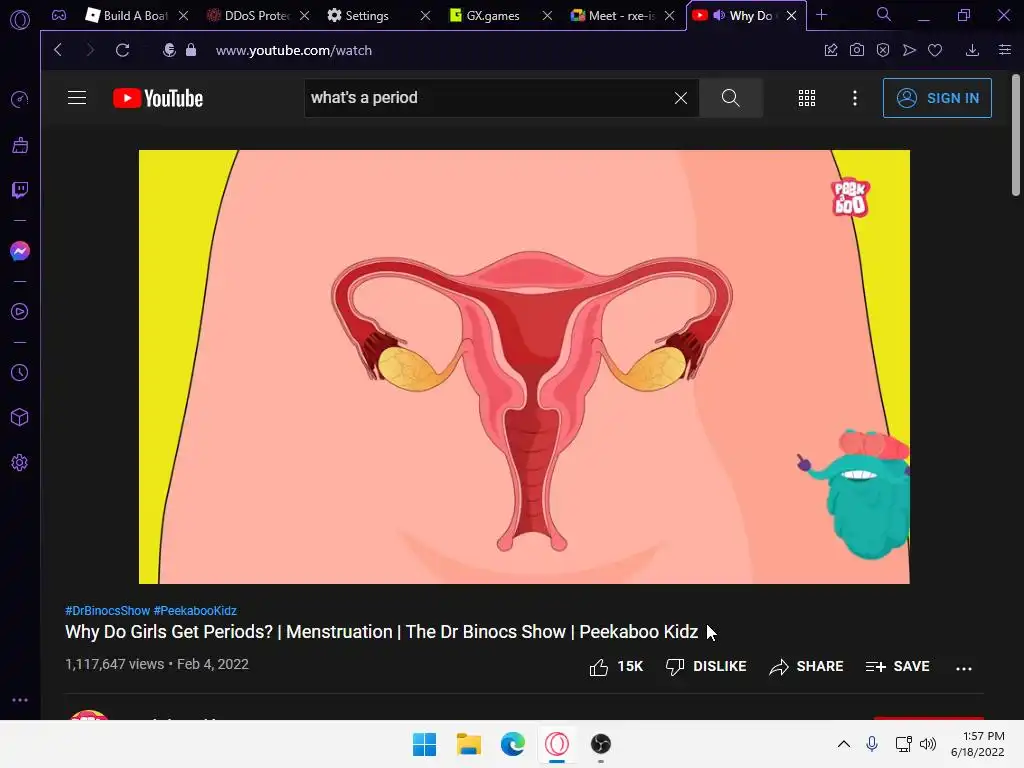Go back to previous page
Screen dimensions: 1024x768
pyautogui.click(x=58, y=50)
